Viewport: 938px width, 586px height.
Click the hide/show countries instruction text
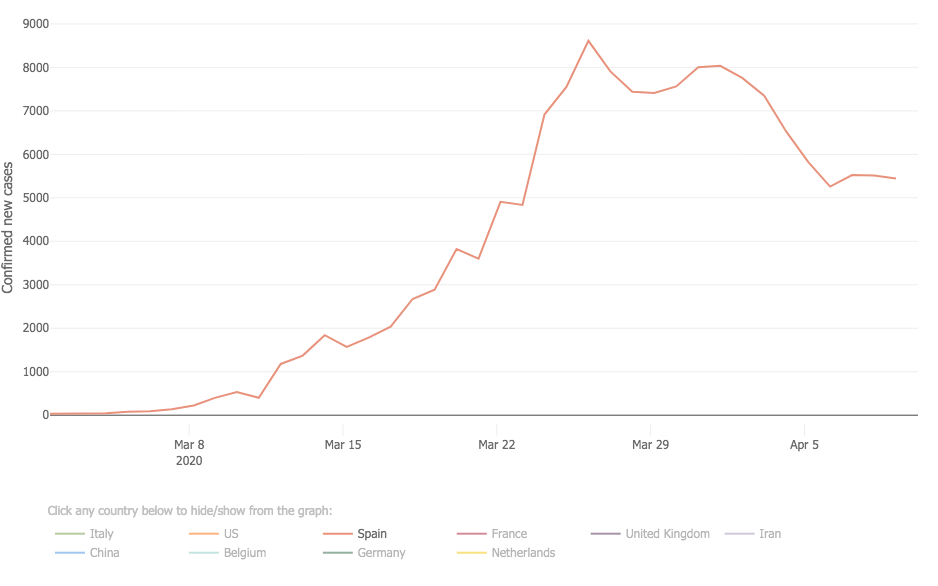click(189, 511)
